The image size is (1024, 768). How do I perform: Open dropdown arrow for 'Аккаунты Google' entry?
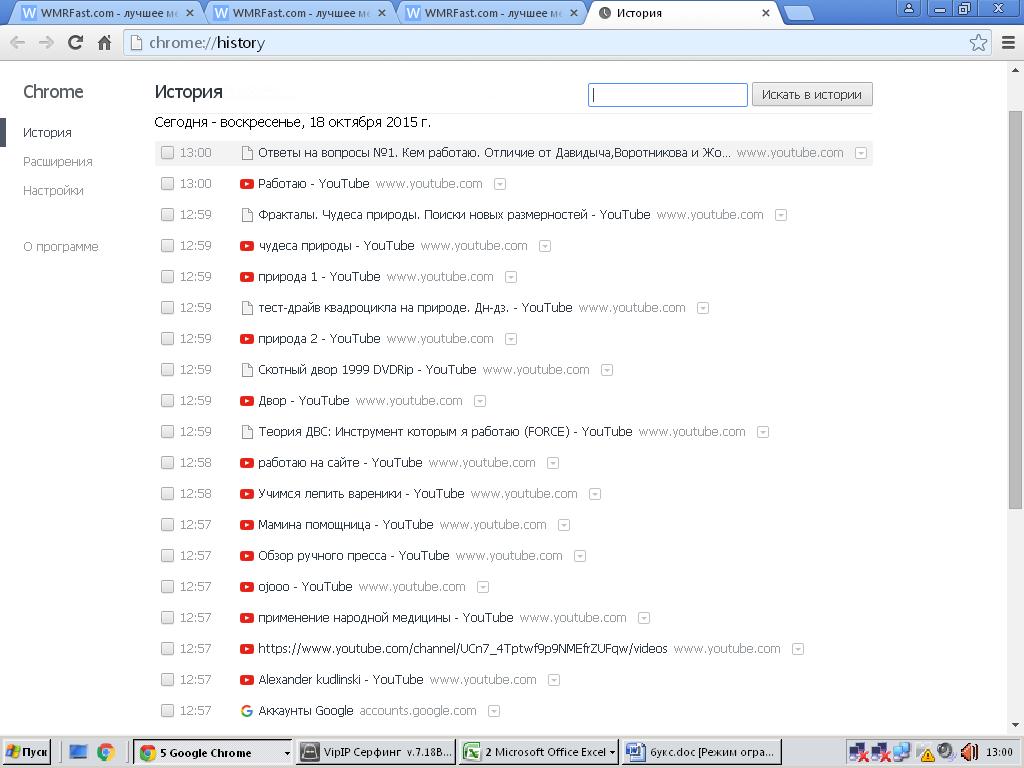[494, 711]
